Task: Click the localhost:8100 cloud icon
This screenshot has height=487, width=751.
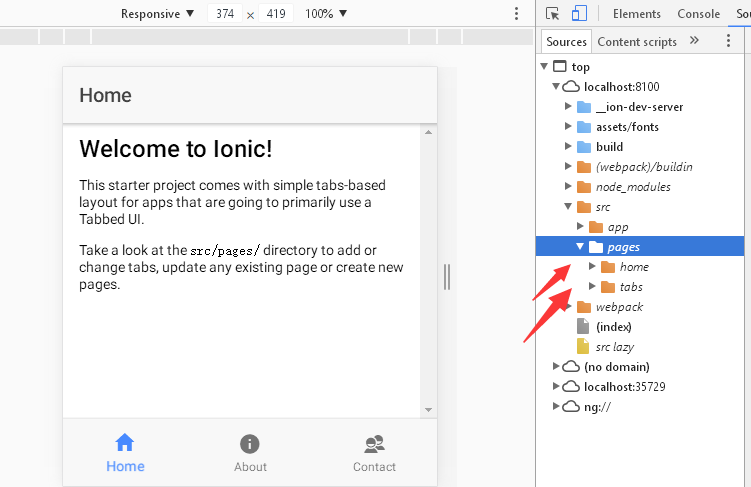Action: tap(570, 87)
